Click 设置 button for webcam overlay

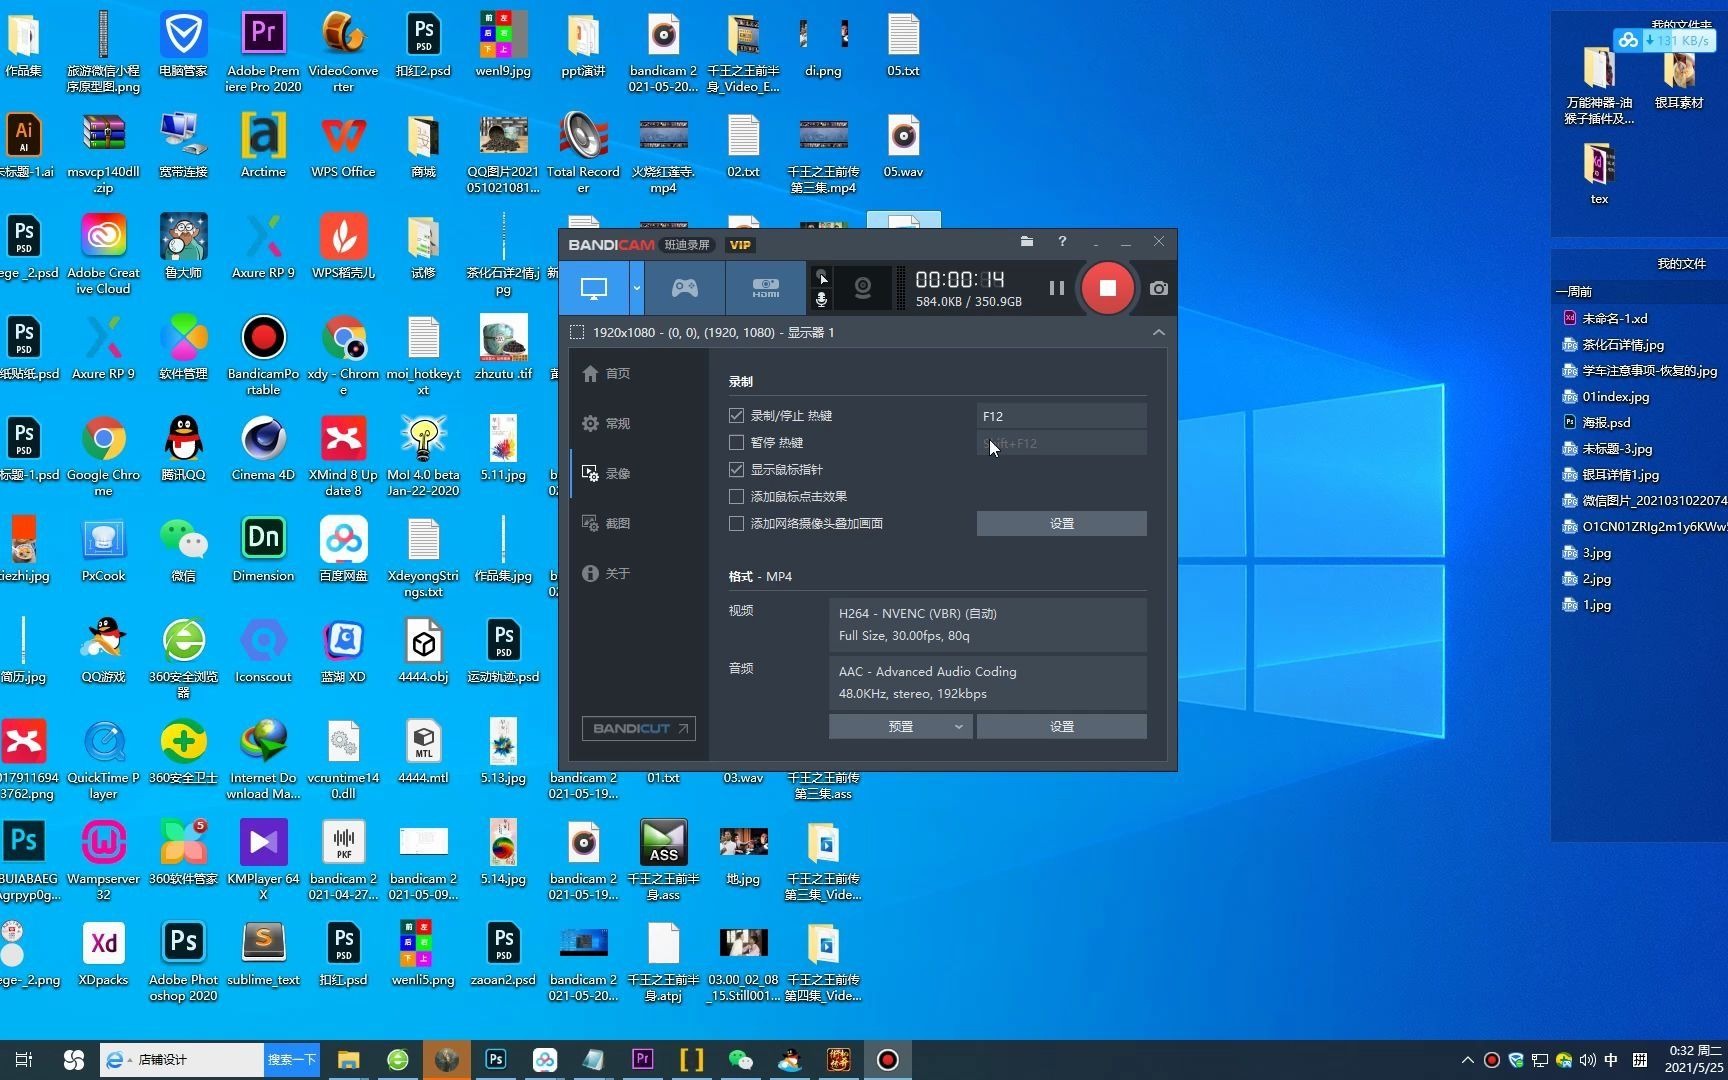[x=1061, y=523]
